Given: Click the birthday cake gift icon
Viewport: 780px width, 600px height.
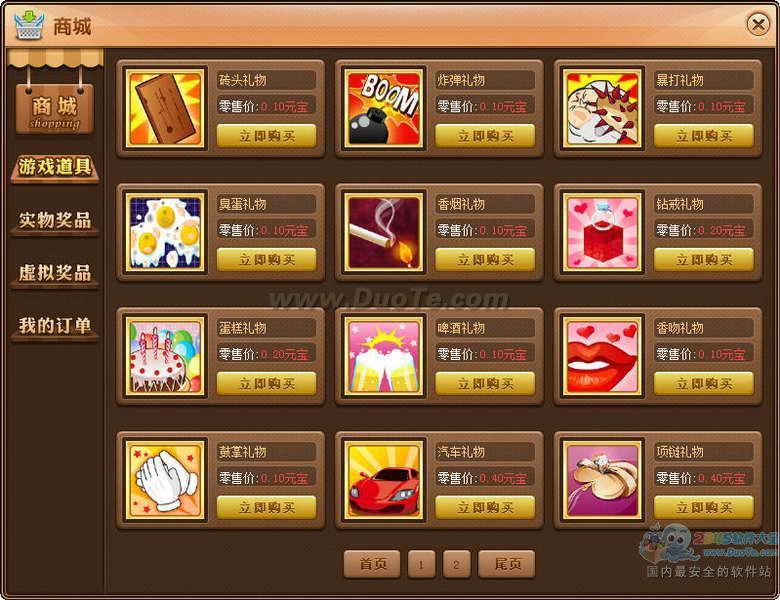Looking at the screenshot, I should [165, 356].
